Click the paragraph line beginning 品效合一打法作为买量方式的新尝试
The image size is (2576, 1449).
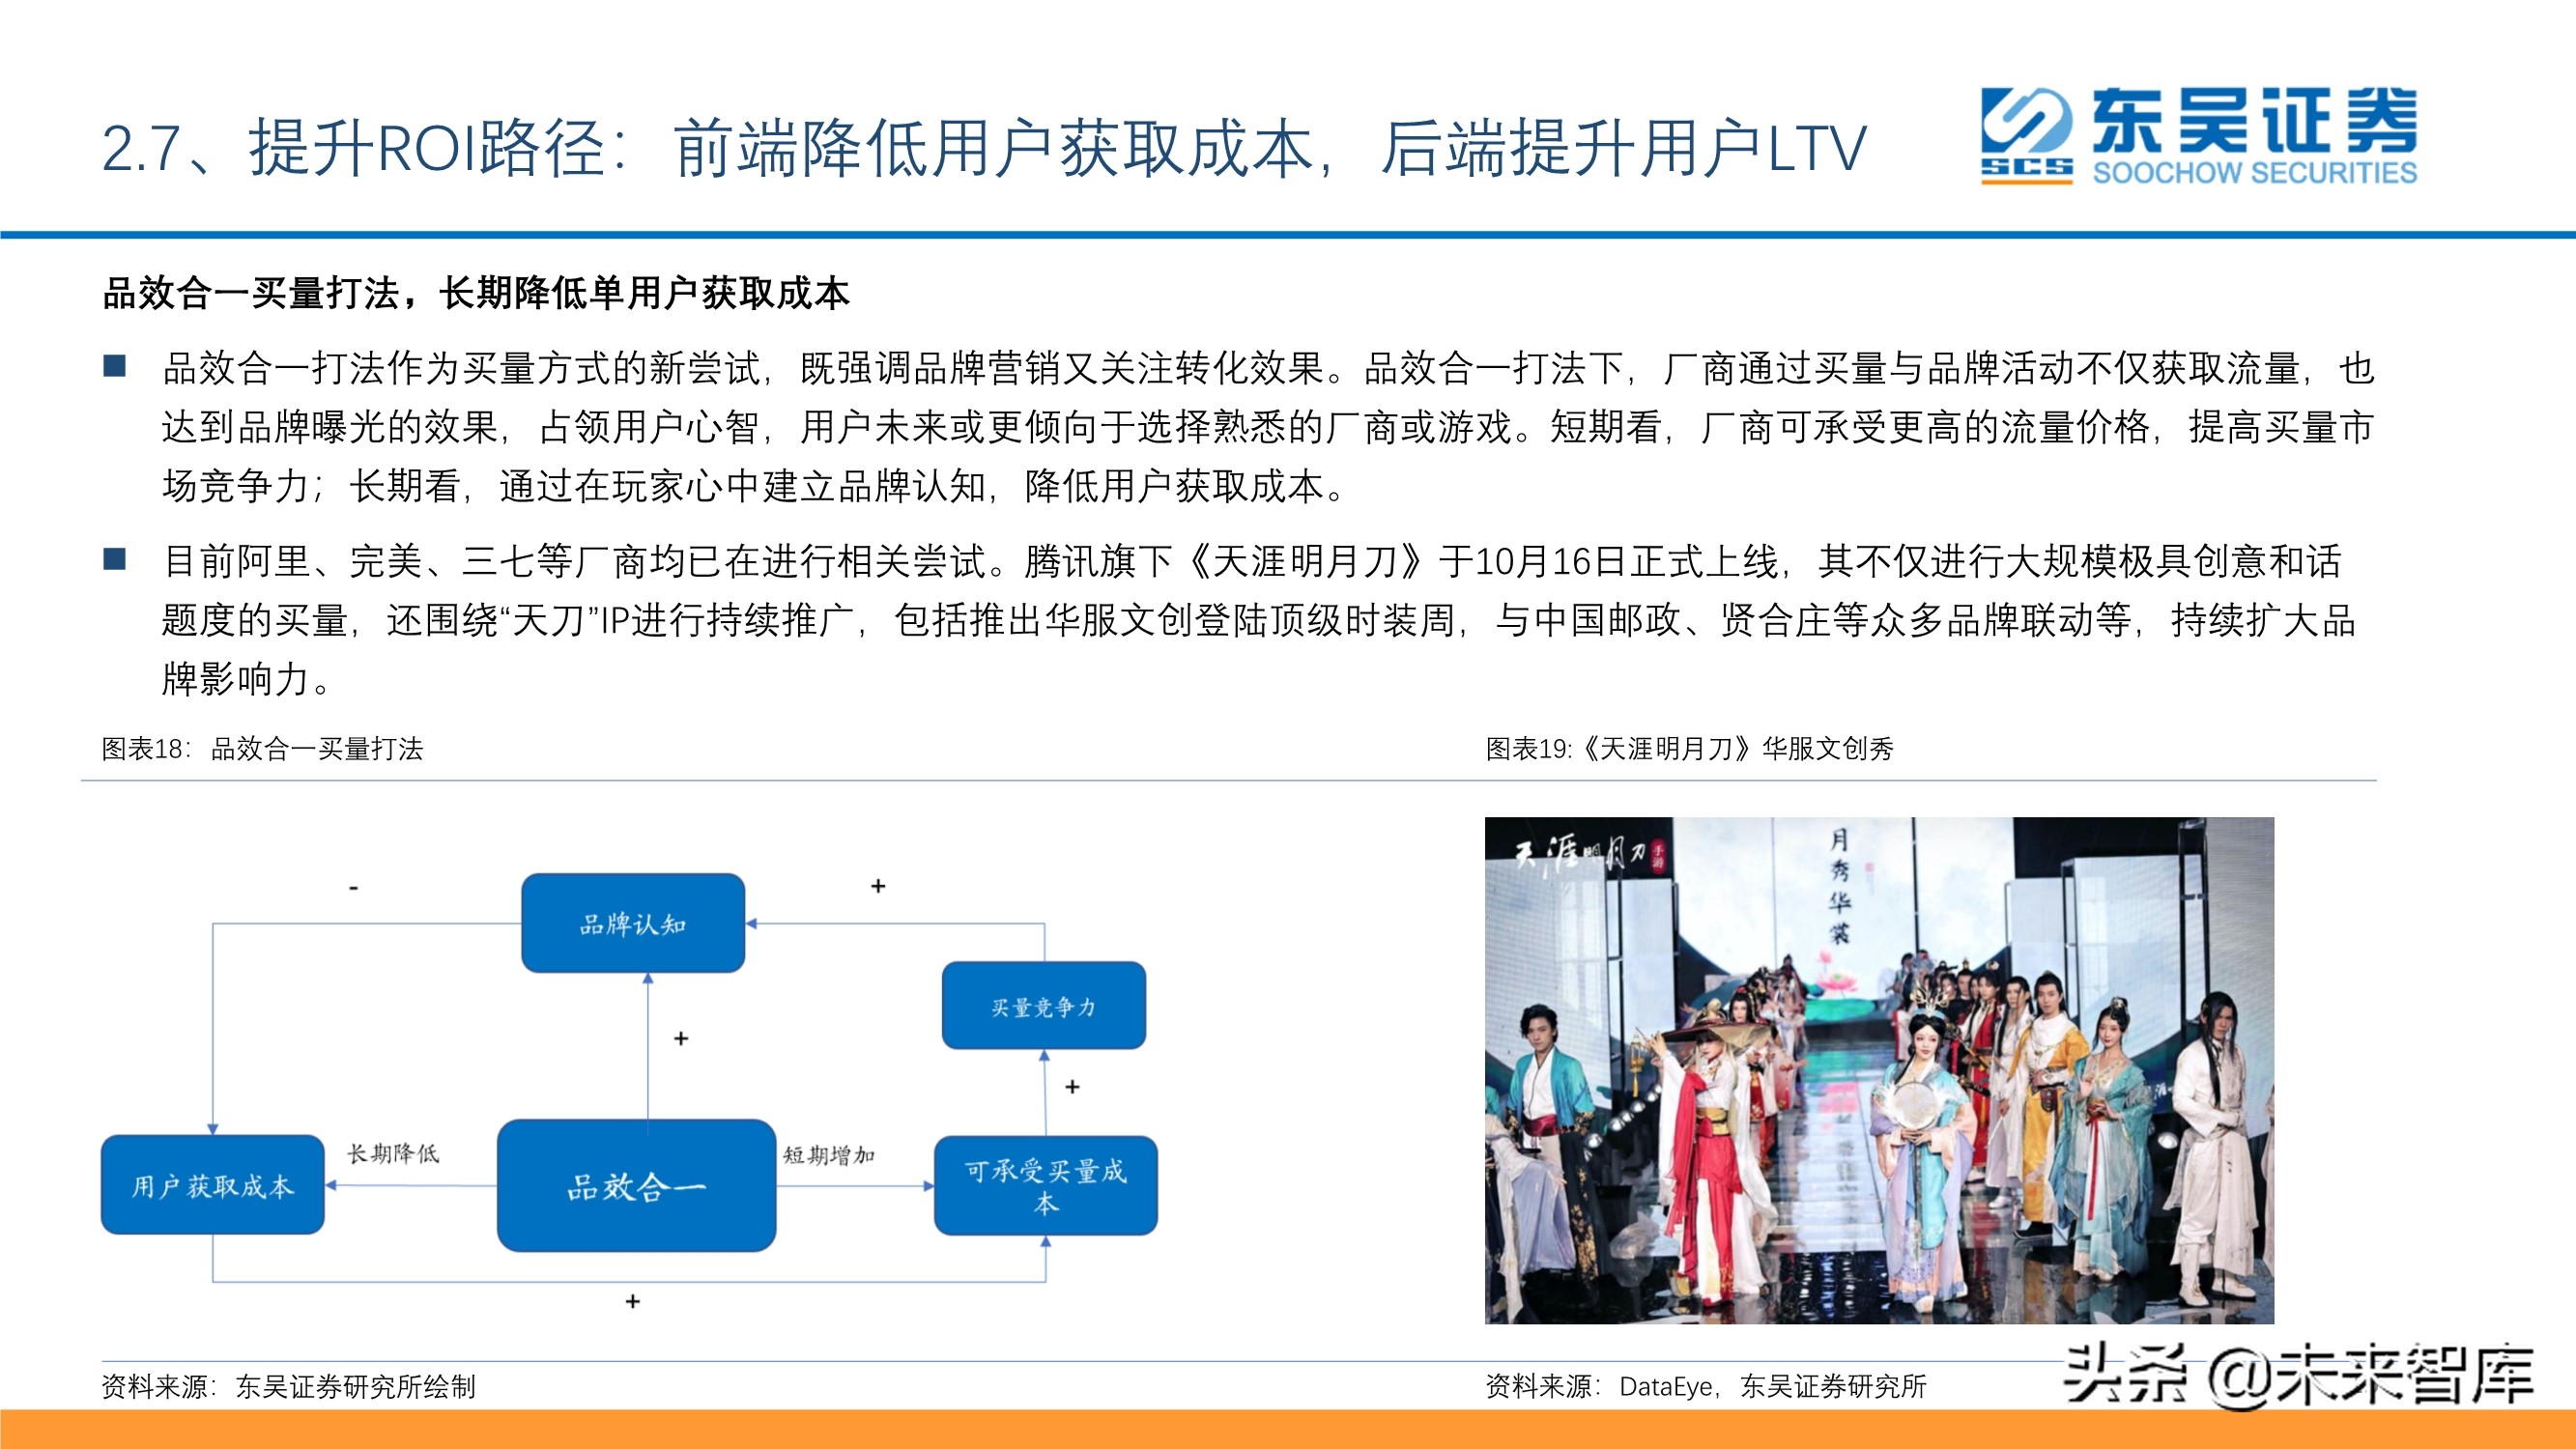[x=1268, y=368]
